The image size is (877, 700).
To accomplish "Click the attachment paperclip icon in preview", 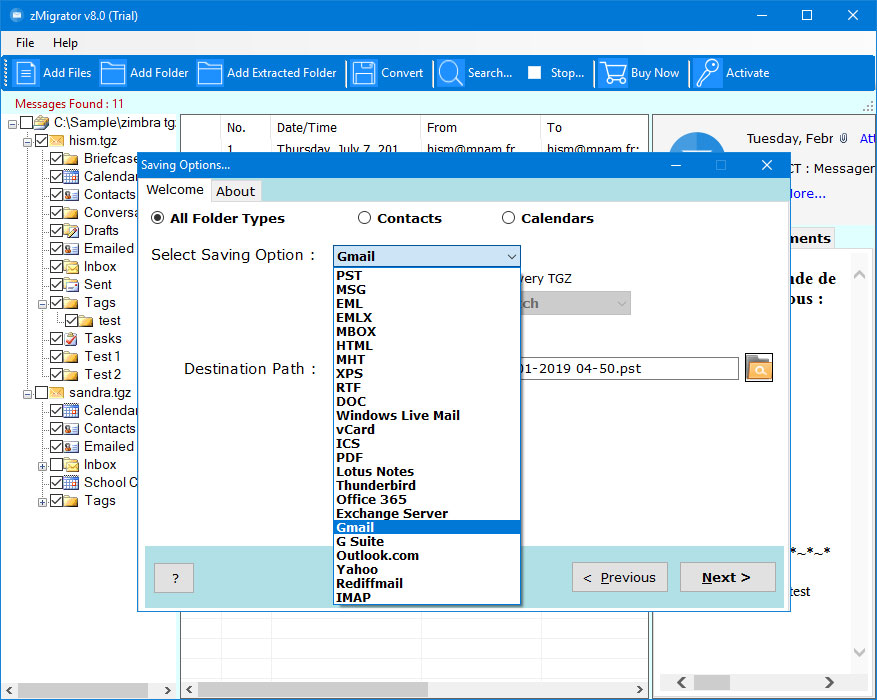I will point(843,138).
